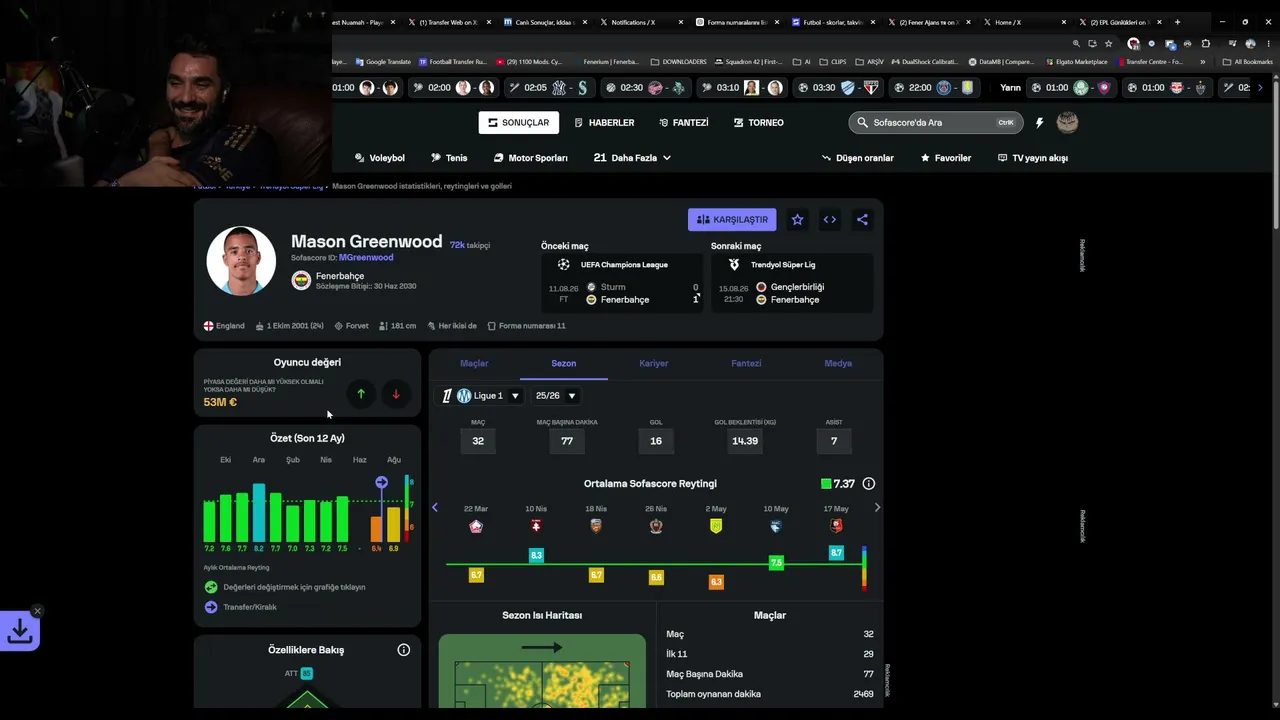This screenshot has height=720, width=1280.
Task: Select Motor Sporları in the sports bar
Action: [x=531, y=158]
